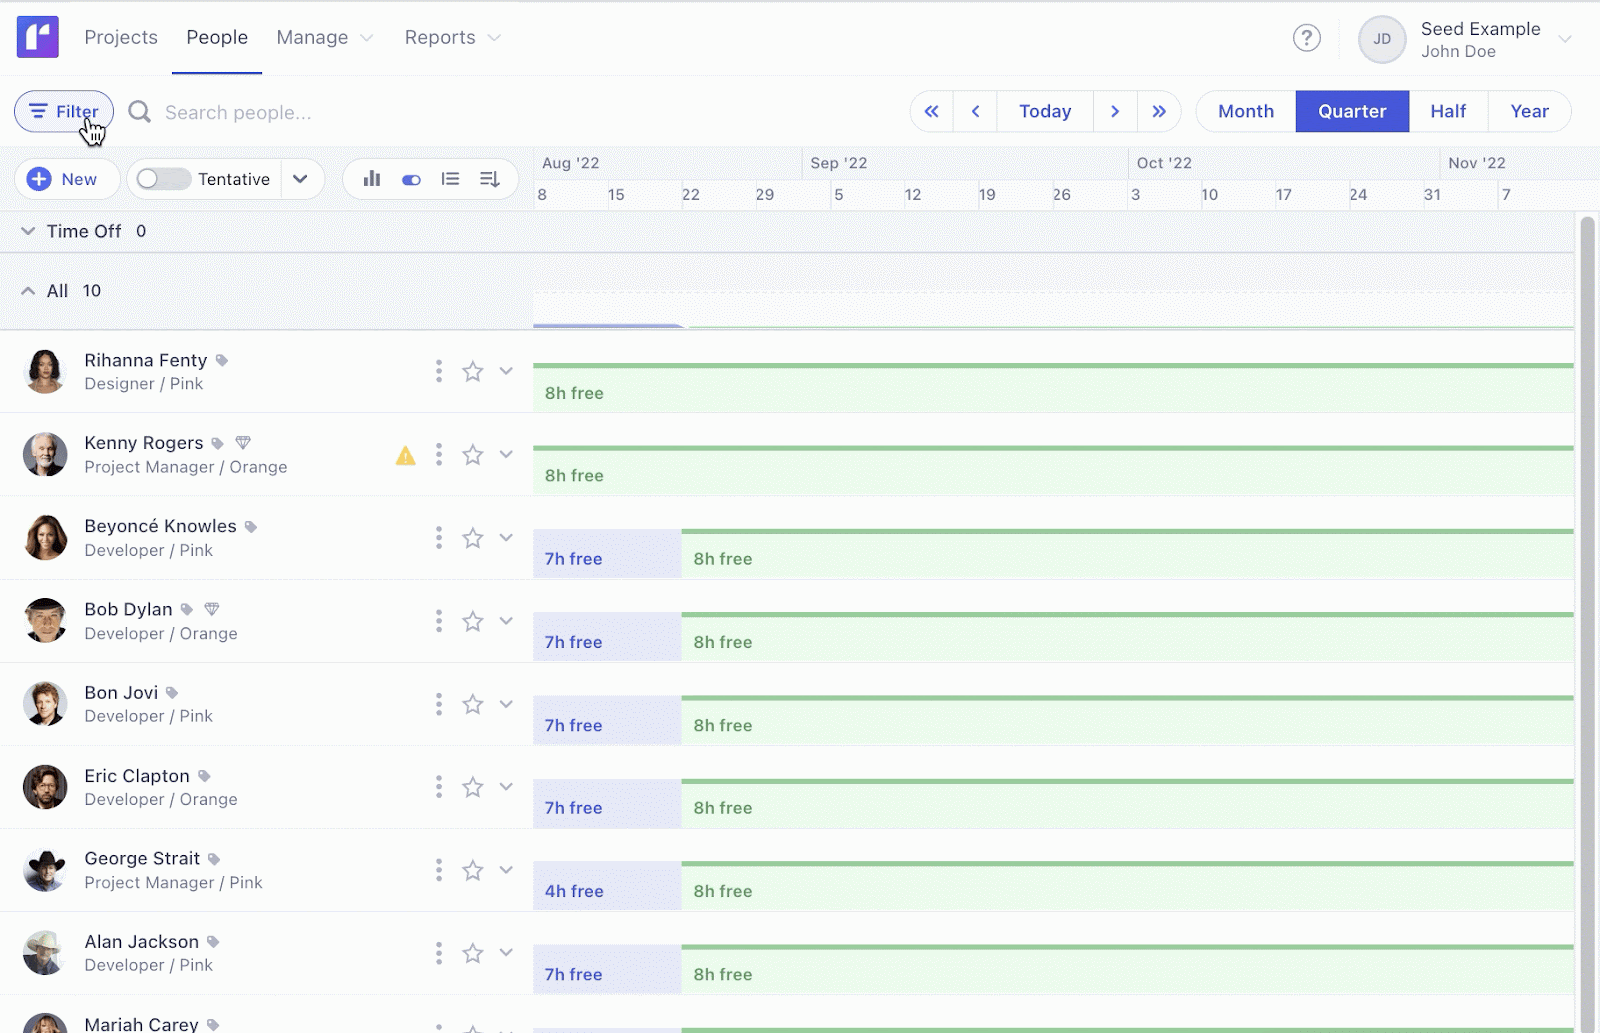The image size is (1600, 1033).
Task: Expand the dropdown next to Tentative
Action: [301, 179]
